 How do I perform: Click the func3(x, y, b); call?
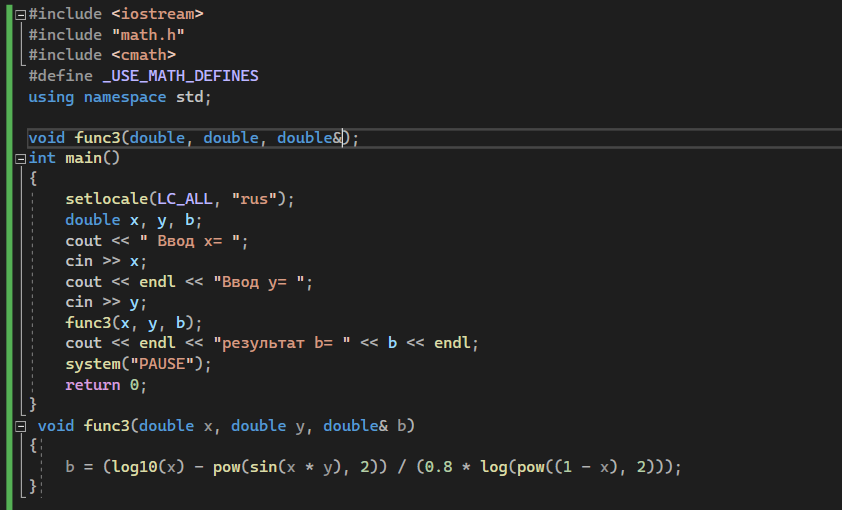click(x=134, y=323)
